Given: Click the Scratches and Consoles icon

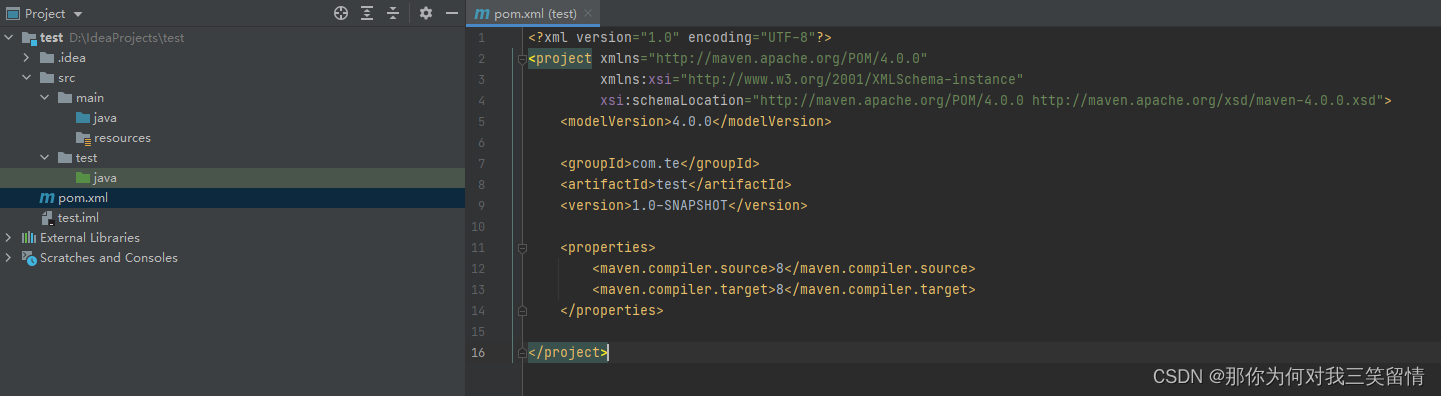Looking at the screenshot, I should (x=29, y=258).
